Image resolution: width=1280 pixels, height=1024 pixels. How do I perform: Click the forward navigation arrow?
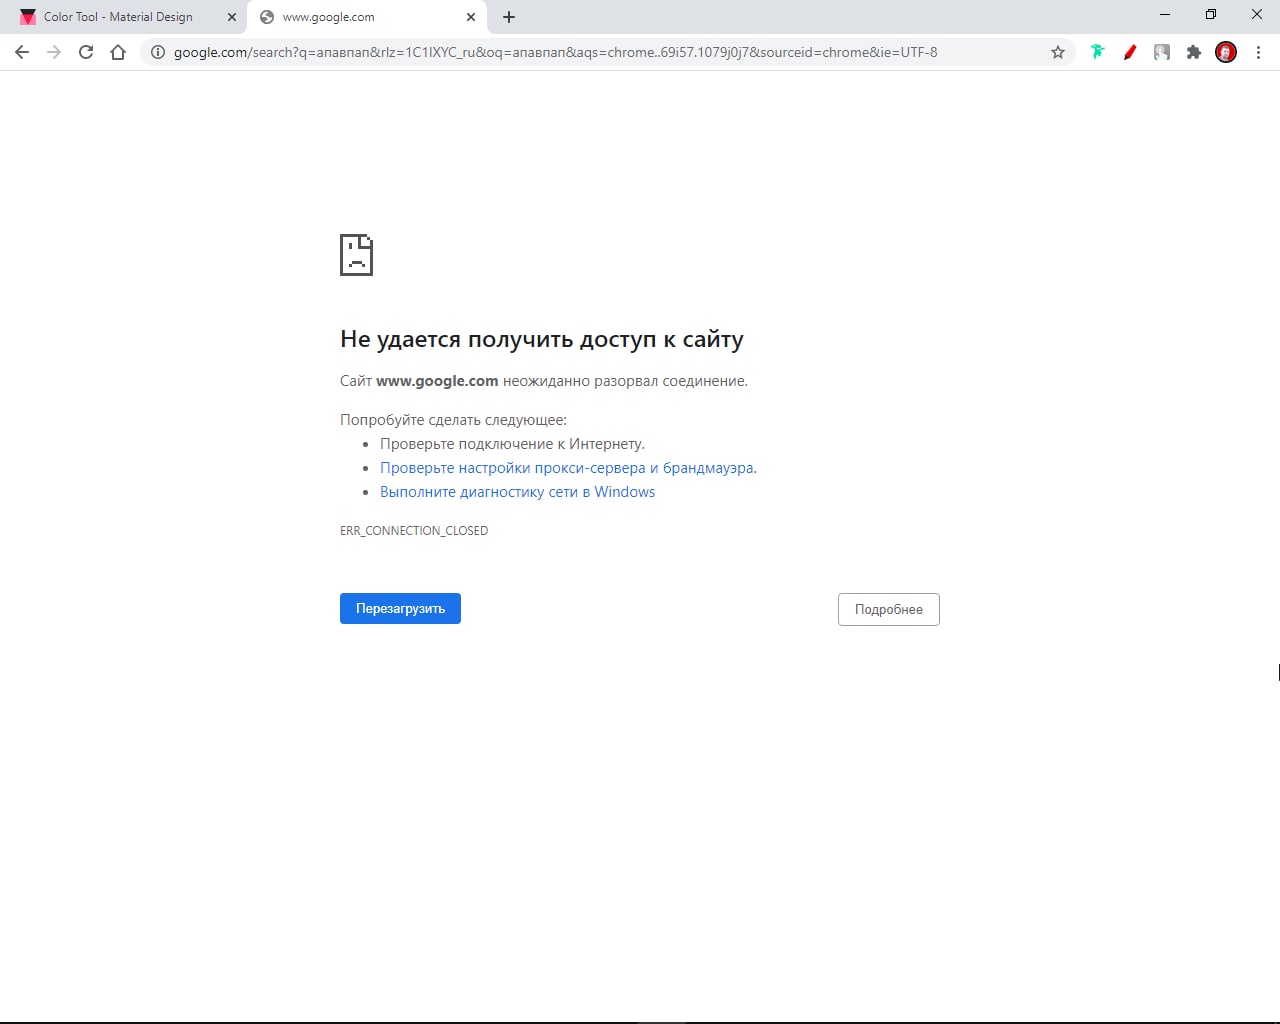54,52
